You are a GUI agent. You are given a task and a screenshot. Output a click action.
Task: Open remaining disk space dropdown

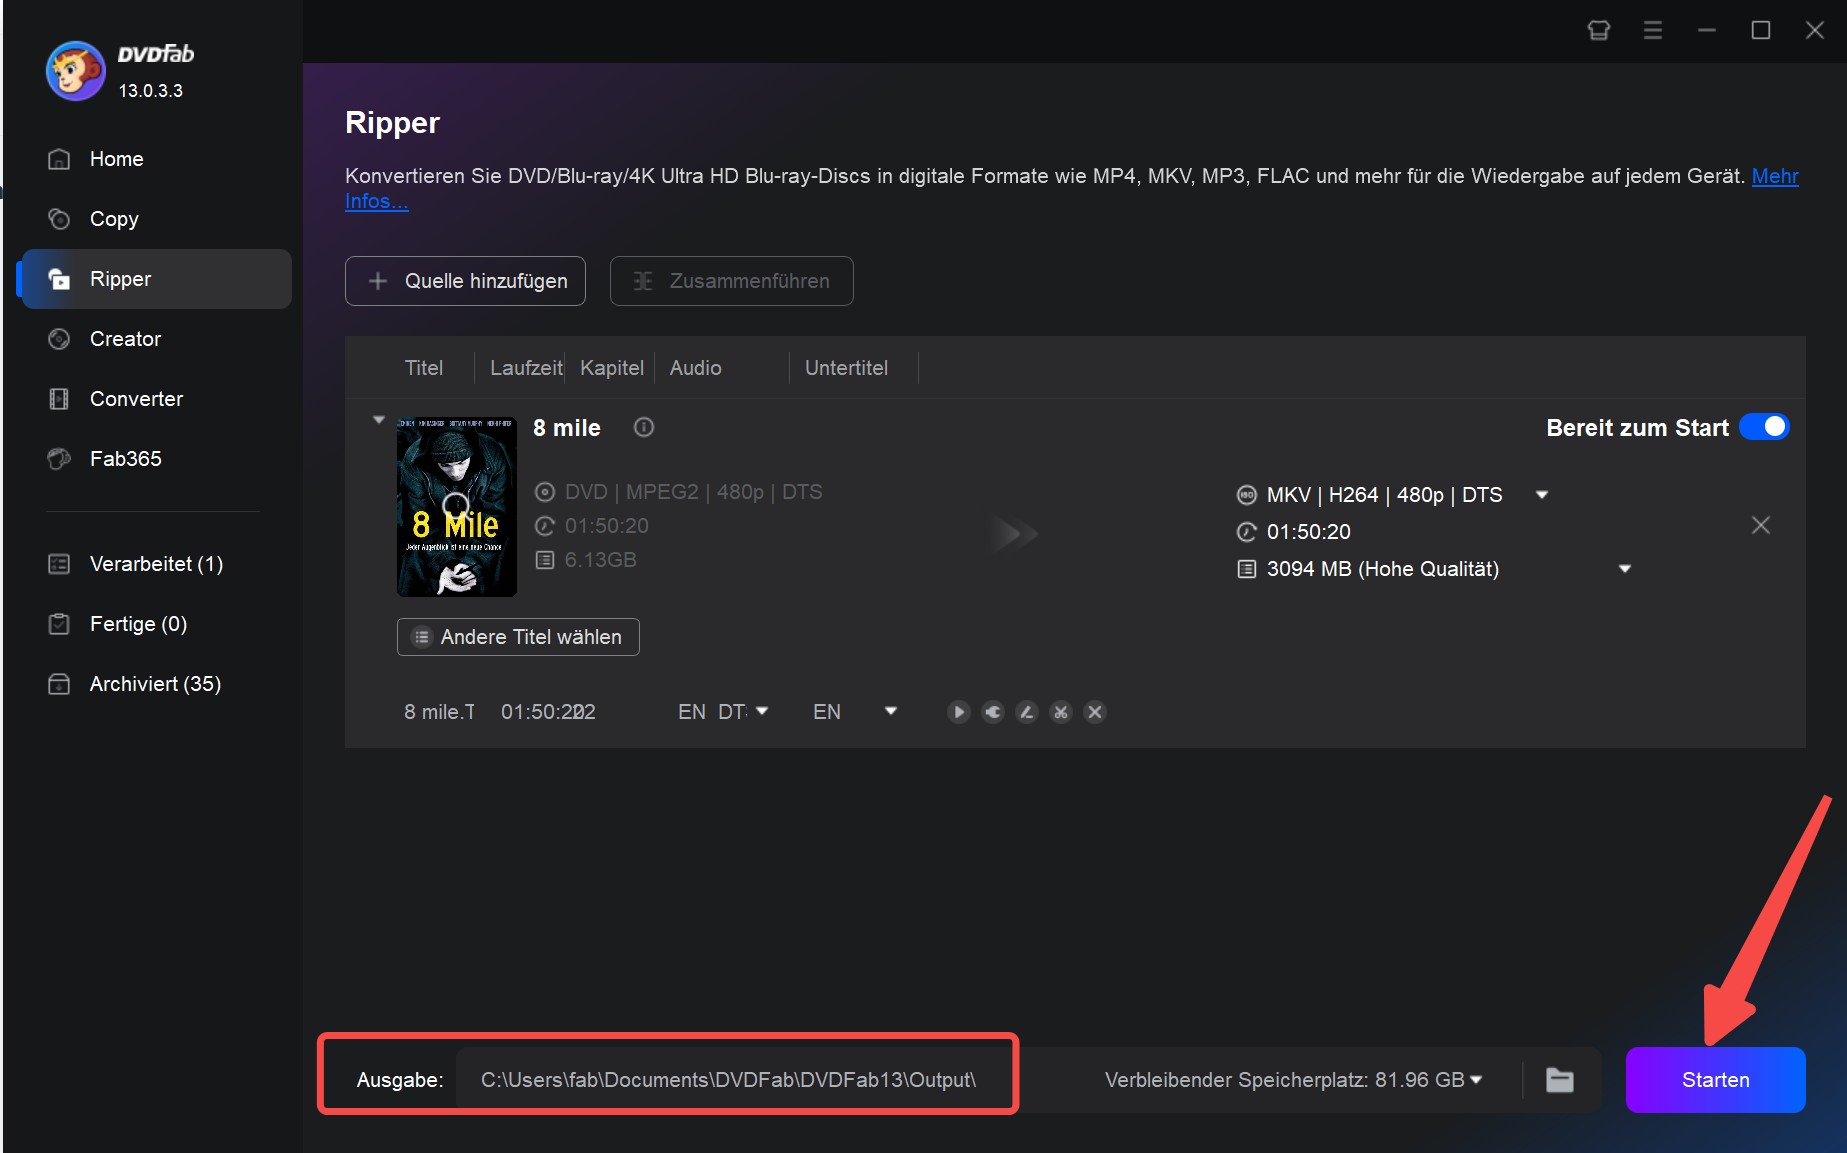pos(1476,1080)
